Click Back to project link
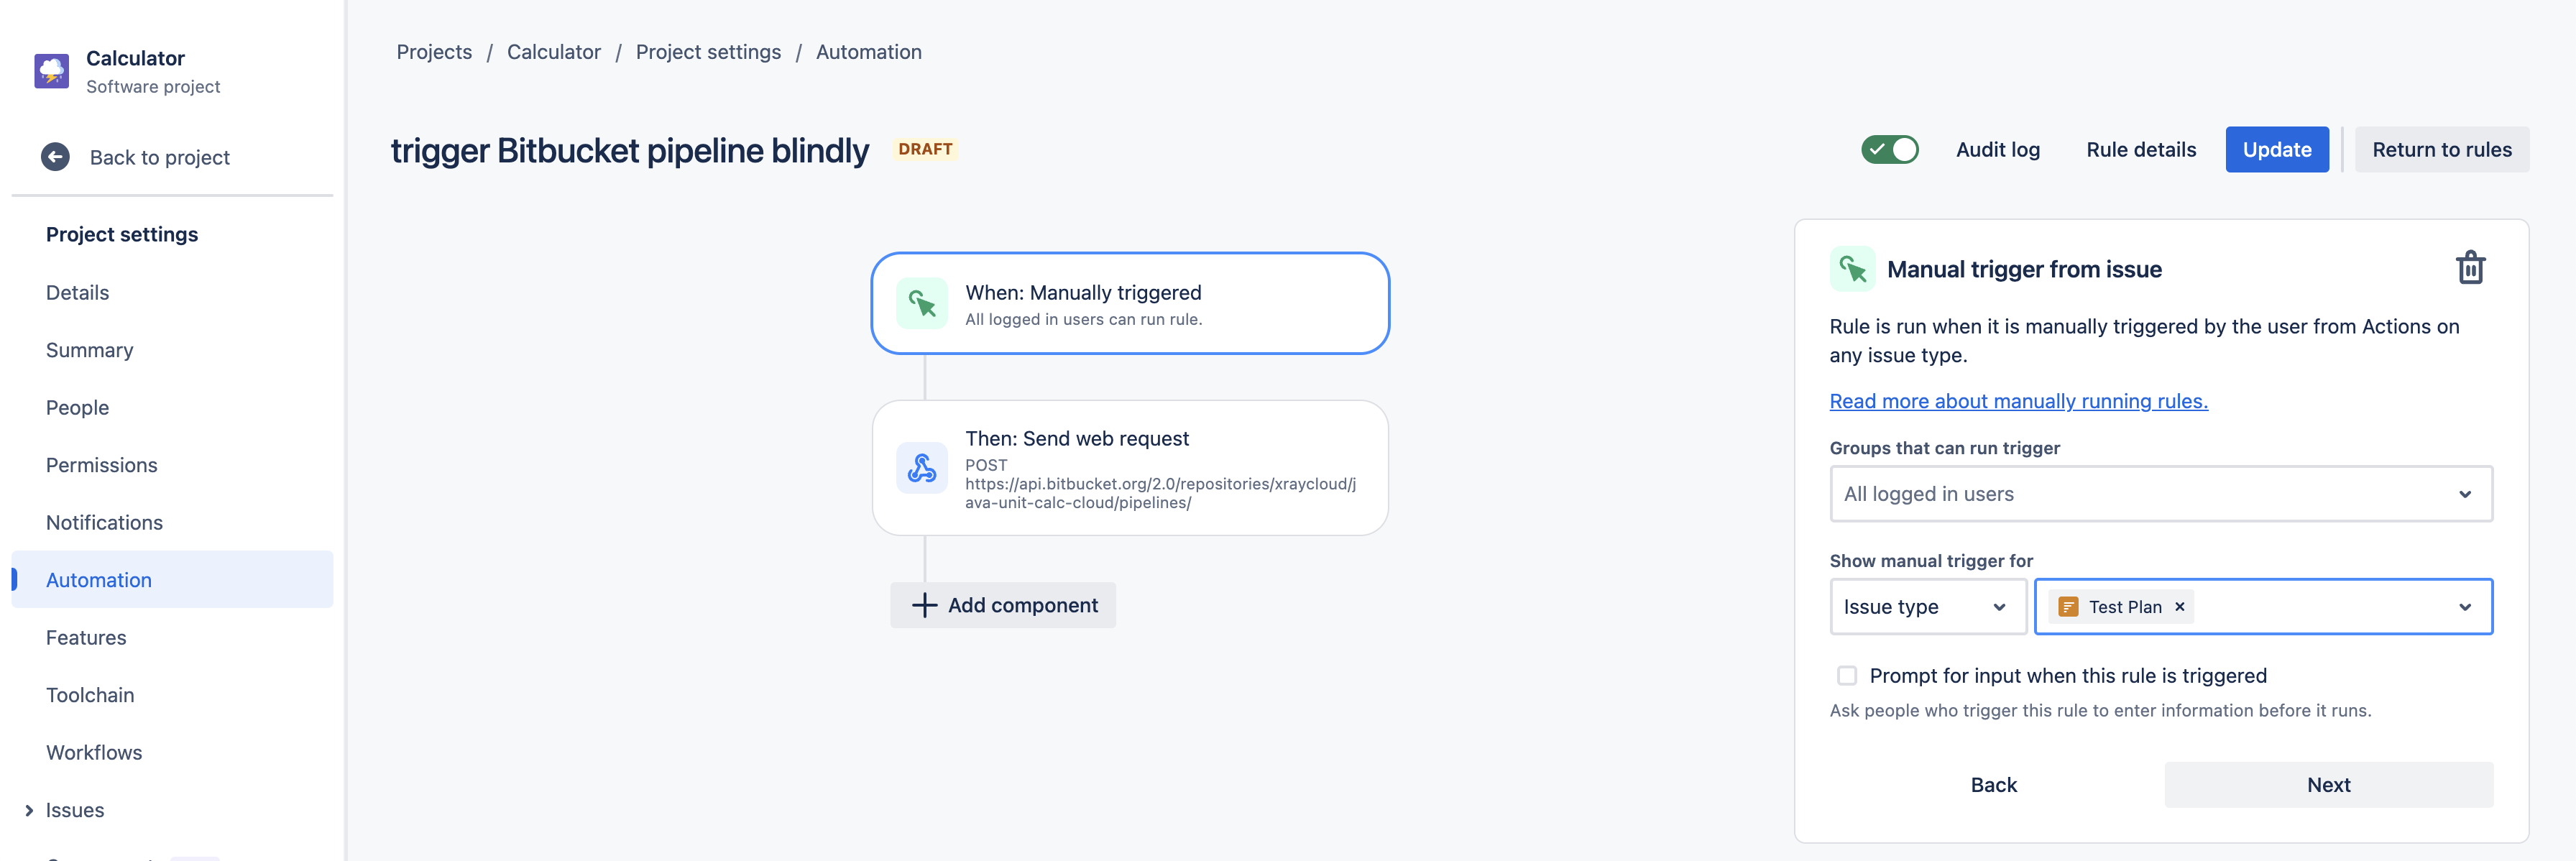This screenshot has height=861, width=2576. click(160, 157)
